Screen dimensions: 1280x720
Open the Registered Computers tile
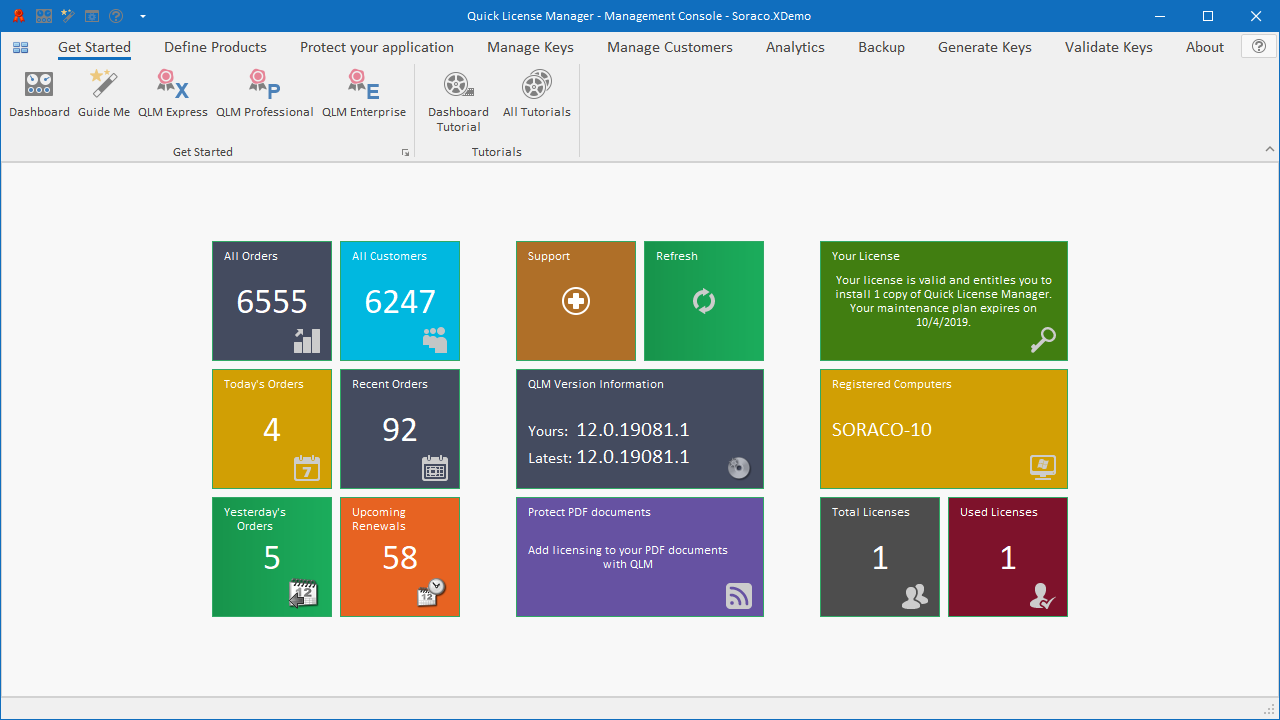pyautogui.click(x=944, y=429)
